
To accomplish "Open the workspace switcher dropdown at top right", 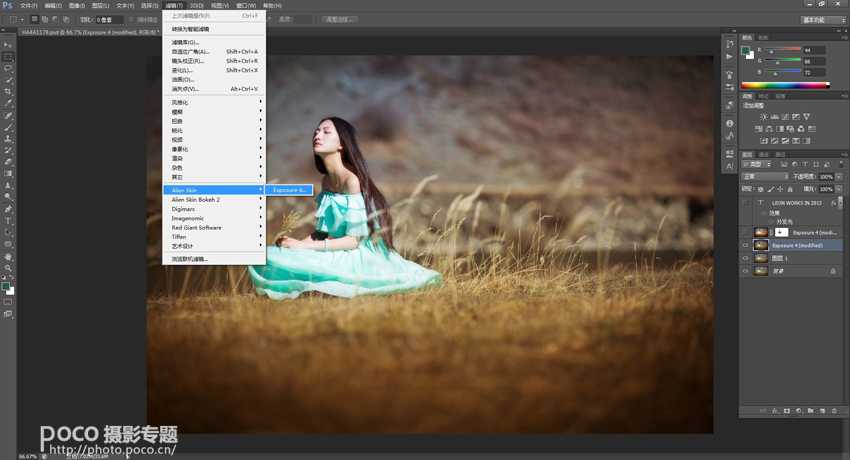I will pos(822,19).
